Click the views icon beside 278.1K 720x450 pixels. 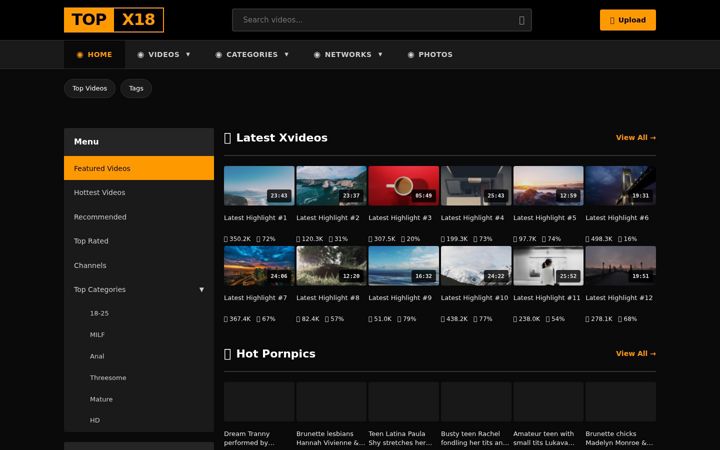click(588, 319)
